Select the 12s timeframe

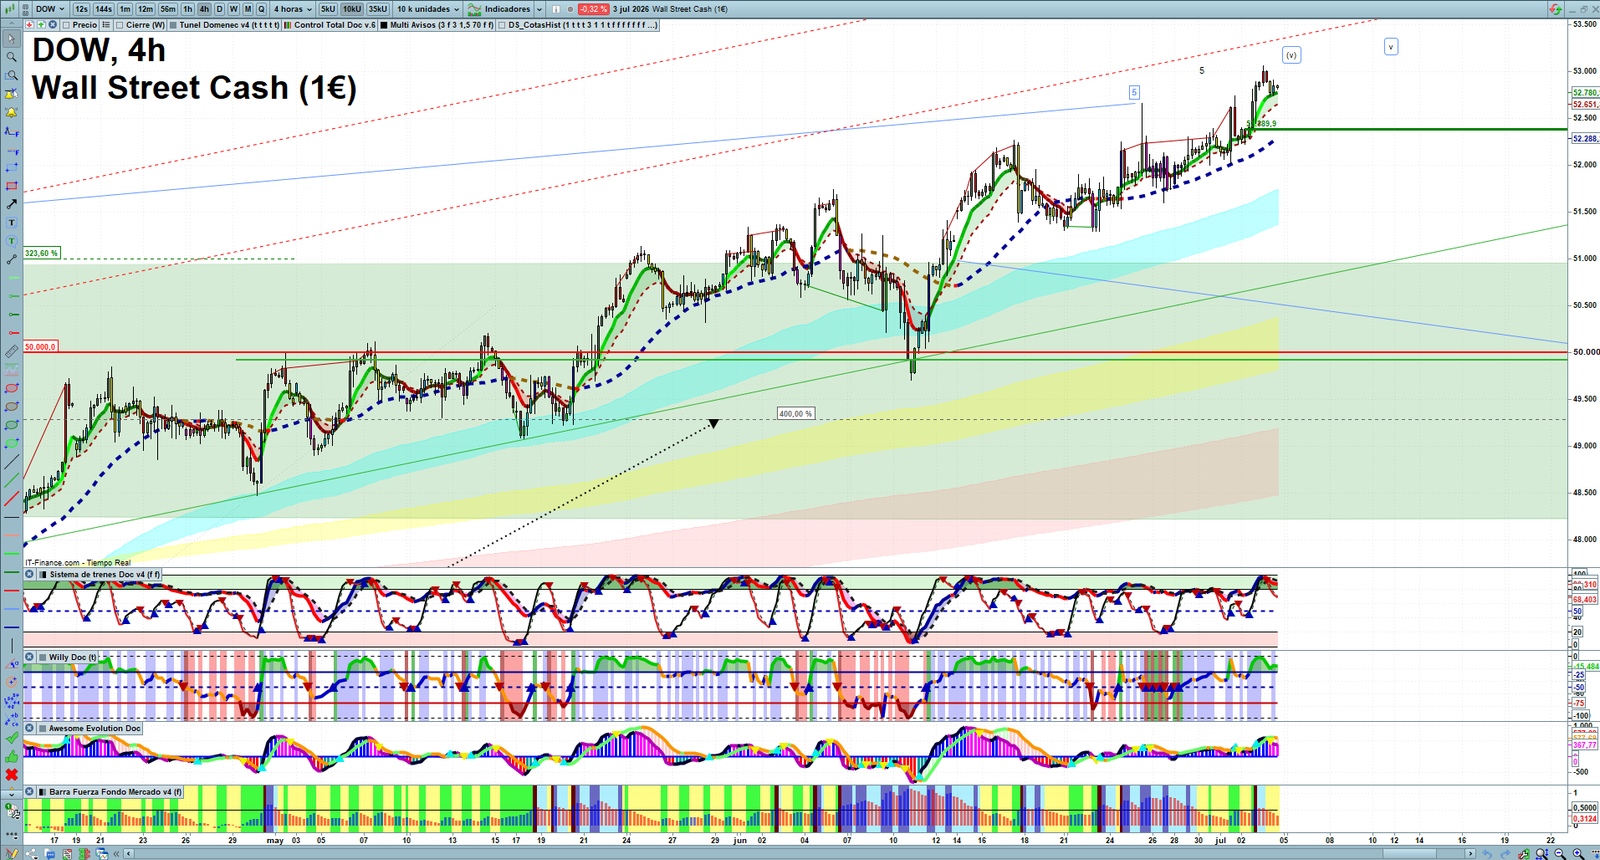point(81,9)
